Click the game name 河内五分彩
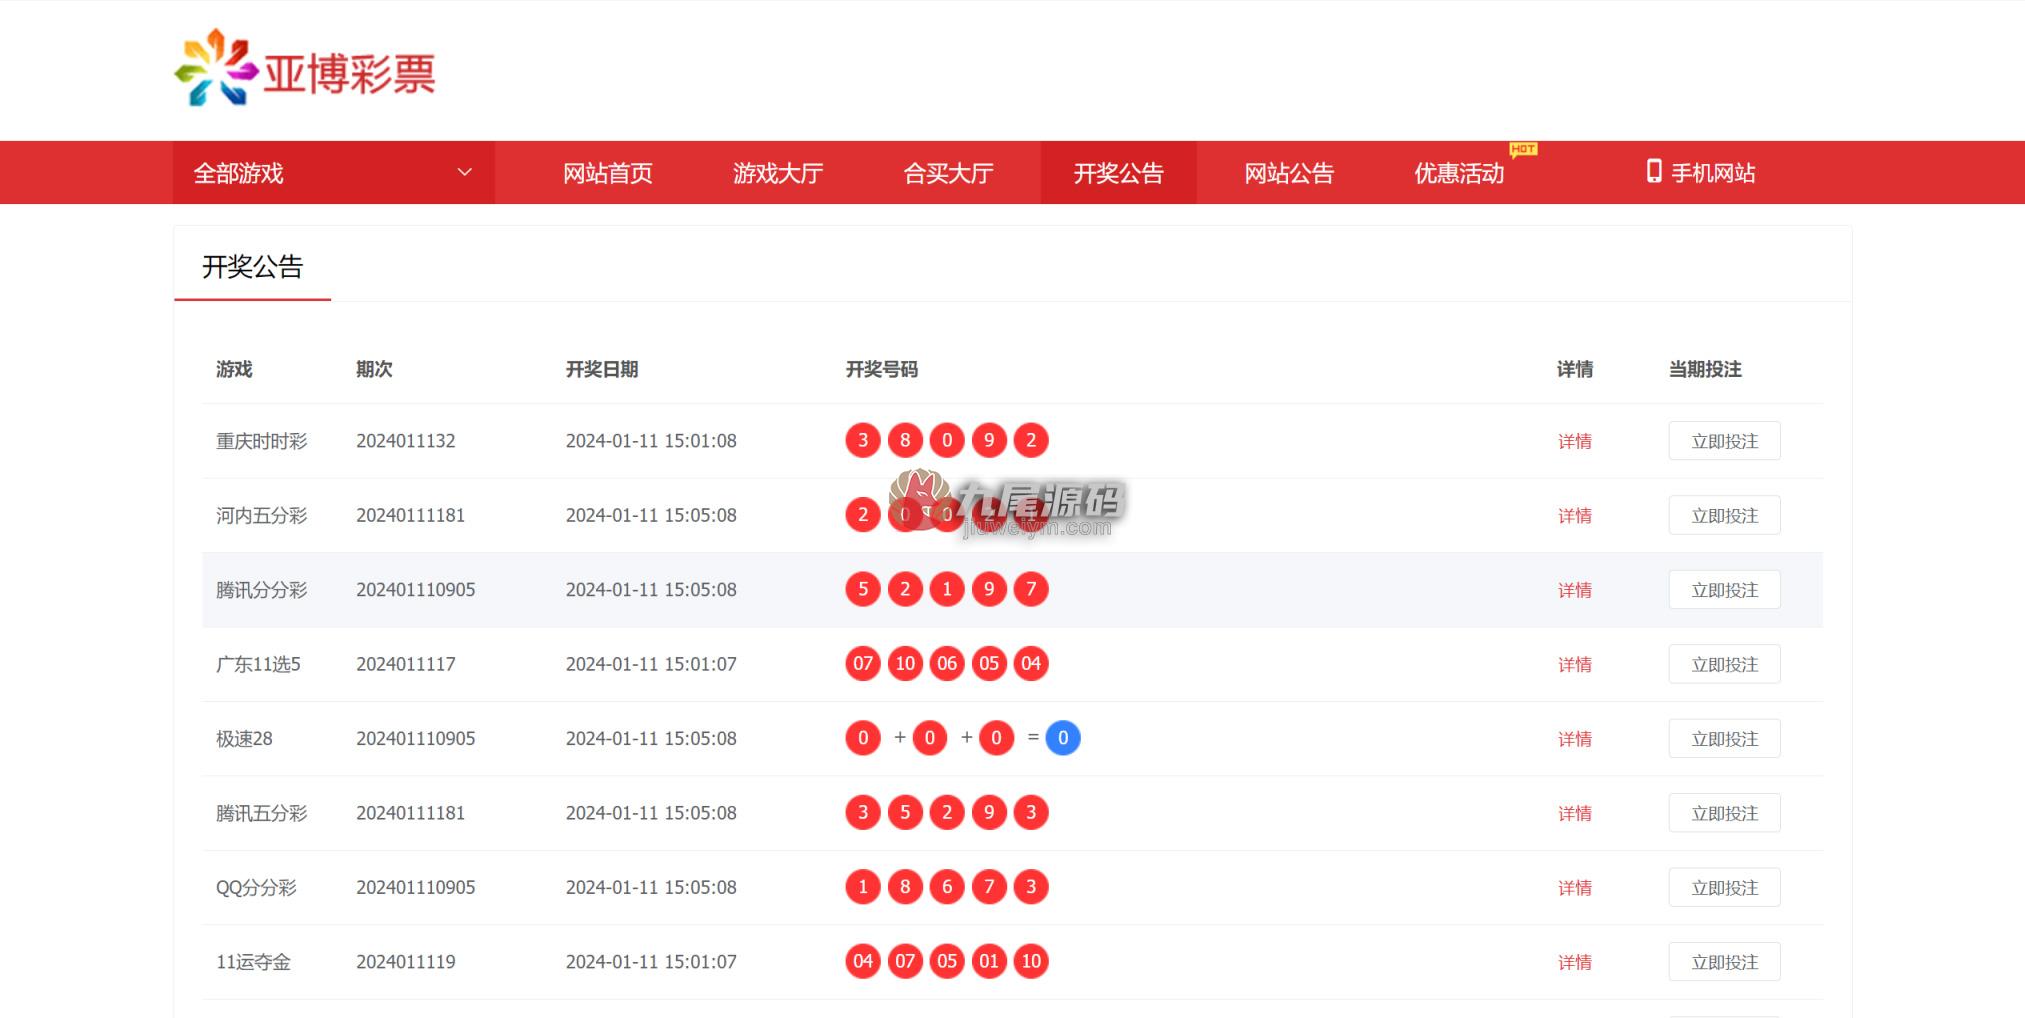Viewport: 2025px width, 1018px height. (x=261, y=515)
